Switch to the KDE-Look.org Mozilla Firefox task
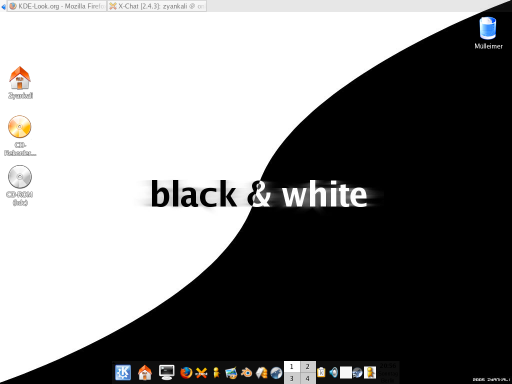Image resolution: width=512 pixels, height=384 pixels. pyautogui.click(x=57, y=6)
